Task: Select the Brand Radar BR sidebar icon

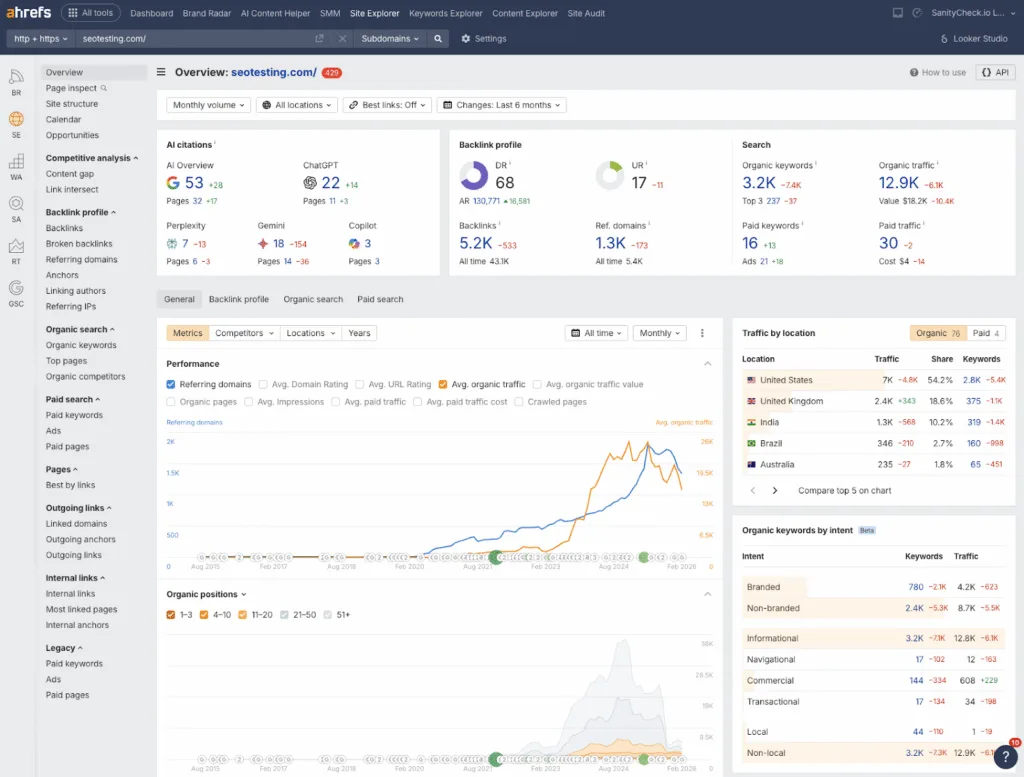Action: point(16,76)
